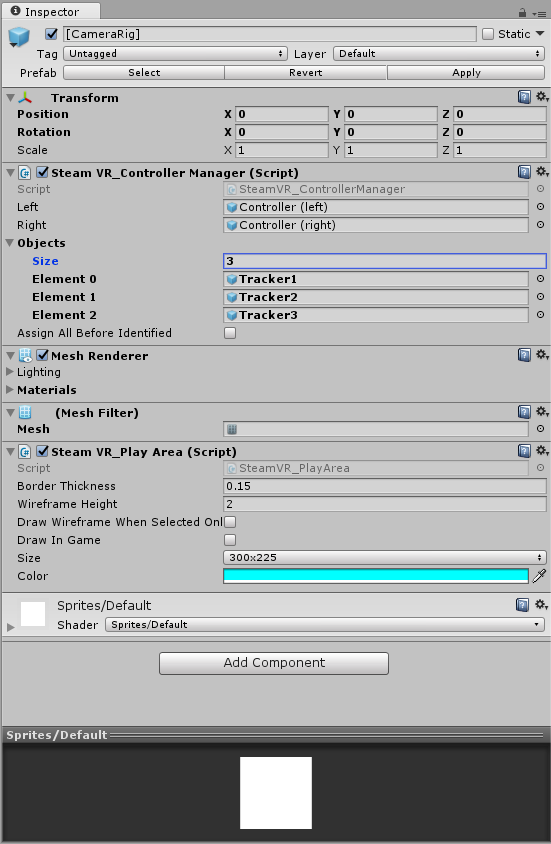
Task: Disable Steam VR_Controller Manager script checkbox
Action: [43, 172]
